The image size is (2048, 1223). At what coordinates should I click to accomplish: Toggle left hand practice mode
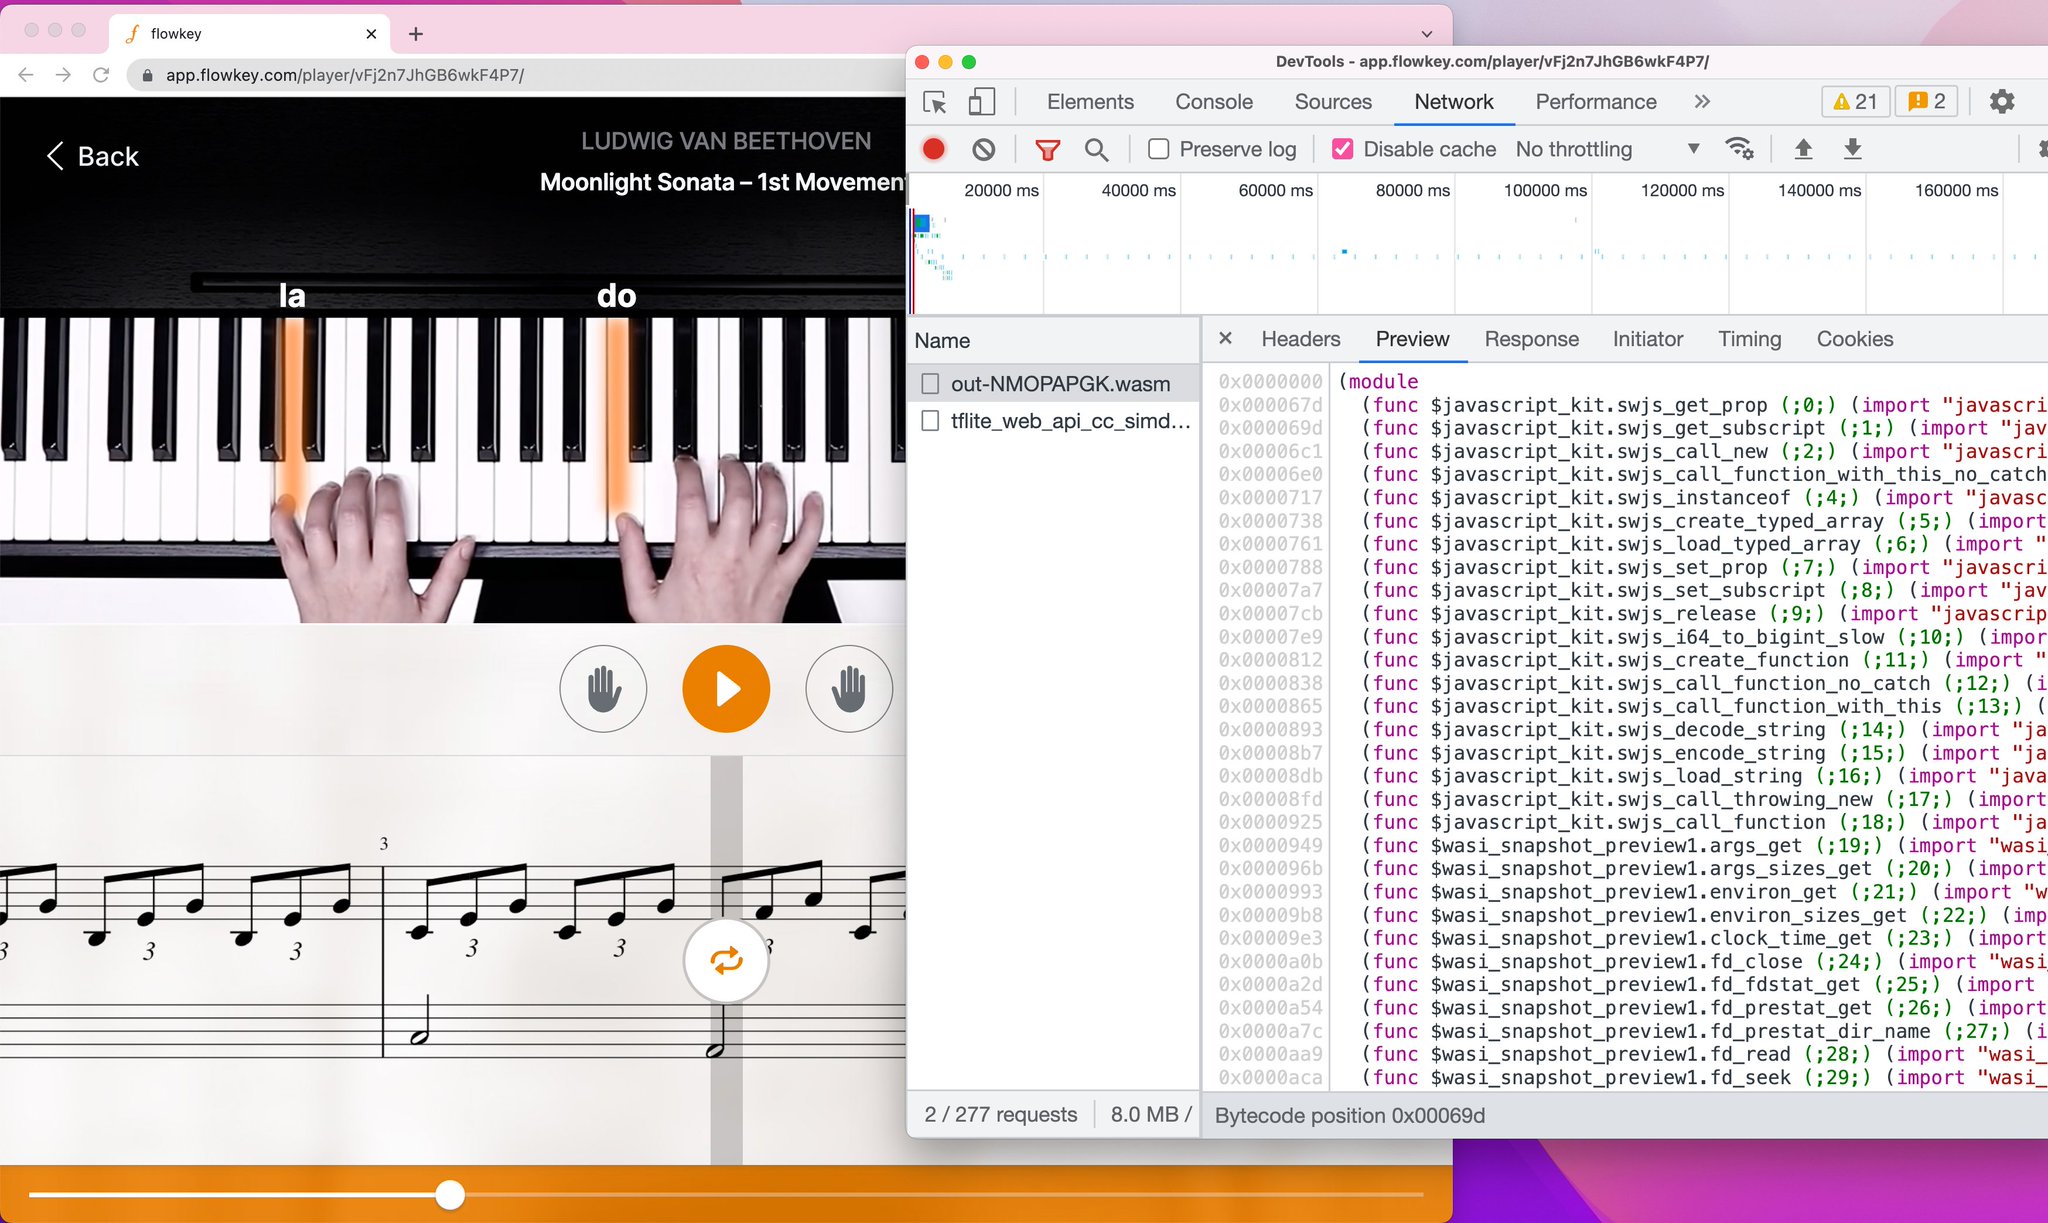click(x=604, y=689)
